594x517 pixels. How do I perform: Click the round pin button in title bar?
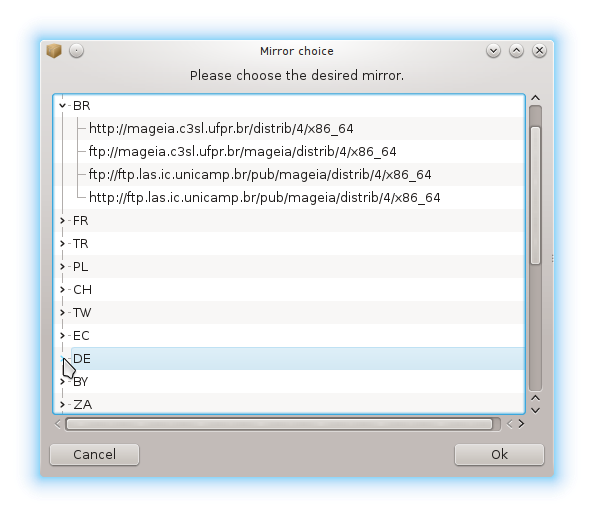[x=77, y=50]
